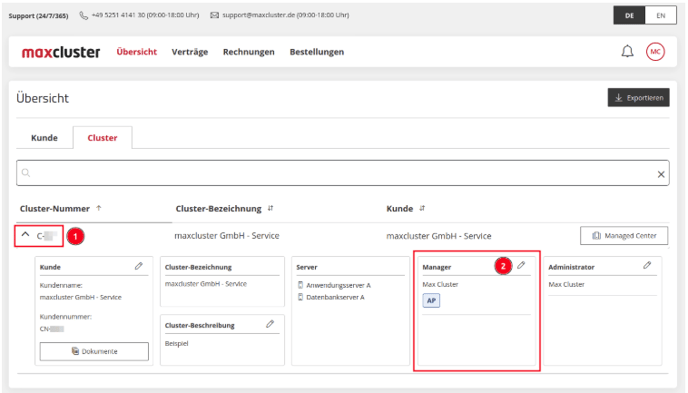The height and width of the screenshot is (393, 688).
Task: Edit the Kunde card with pencil icon
Action: (x=139, y=266)
